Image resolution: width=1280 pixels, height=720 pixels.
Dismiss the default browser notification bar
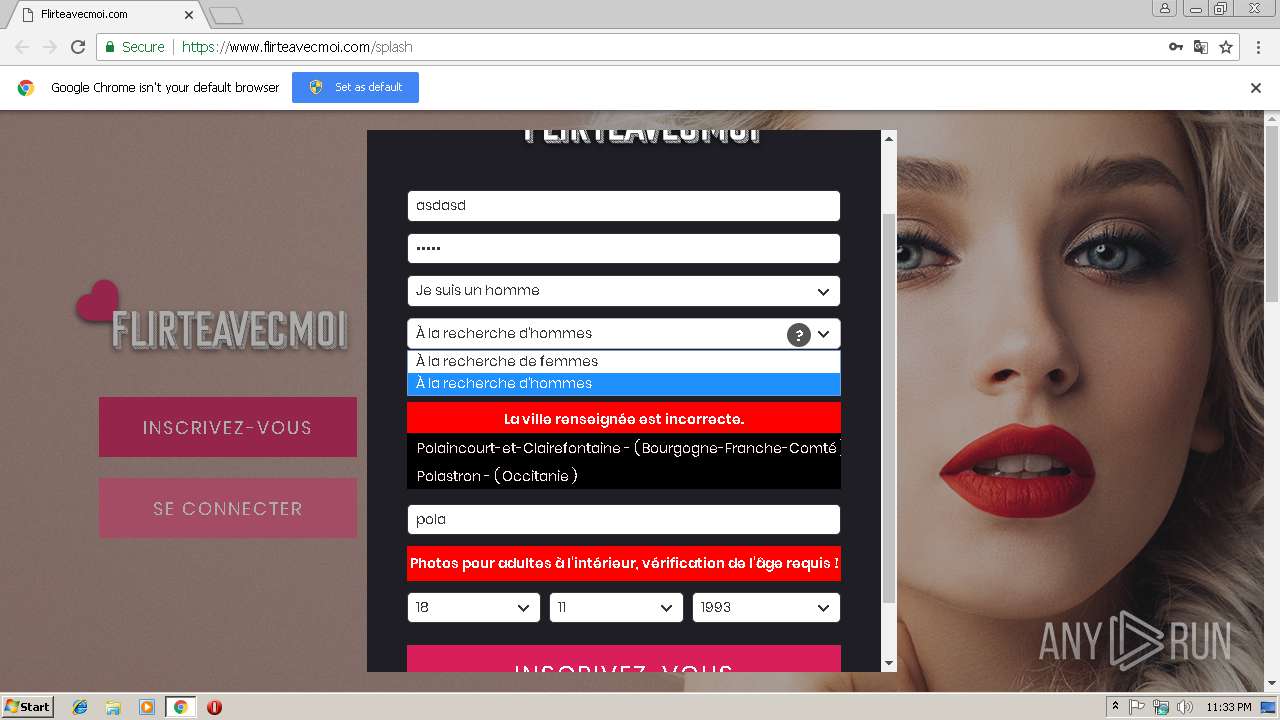1256,88
